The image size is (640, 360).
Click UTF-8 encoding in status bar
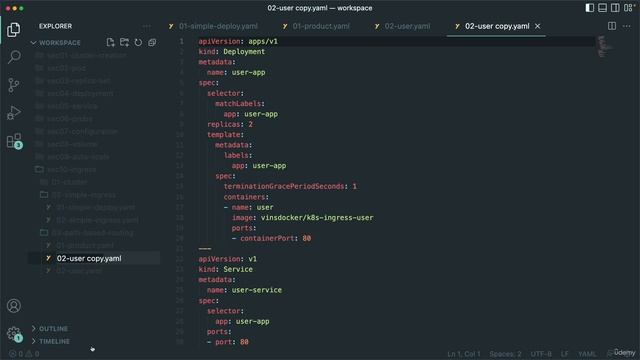(x=541, y=354)
